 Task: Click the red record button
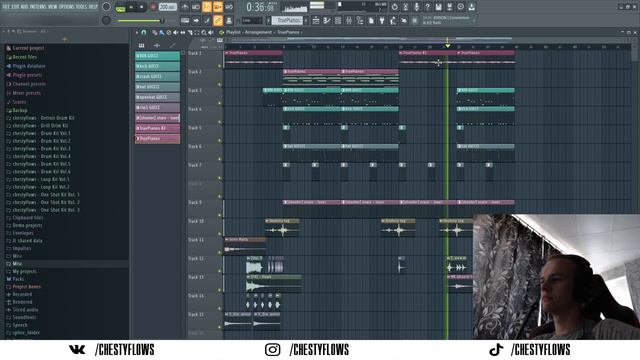(x=153, y=7)
